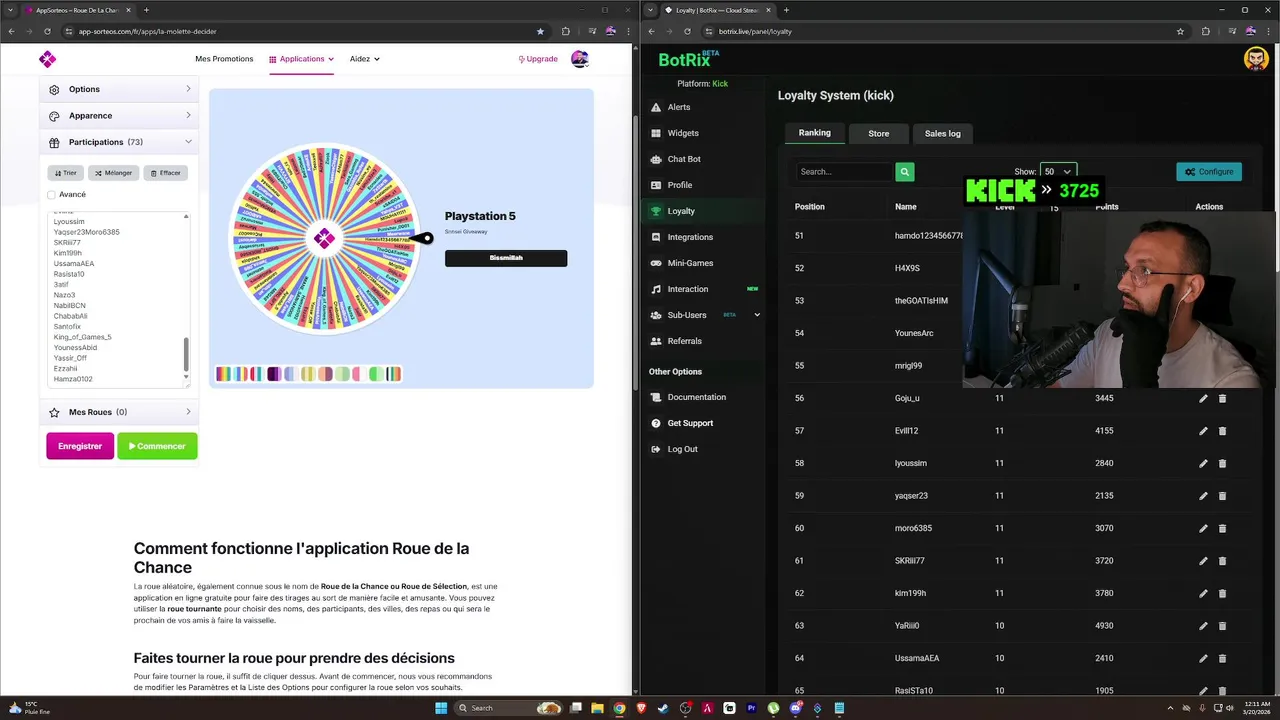This screenshot has height=720, width=1280.
Task: Click the BotRix user search field
Action: click(843, 172)
